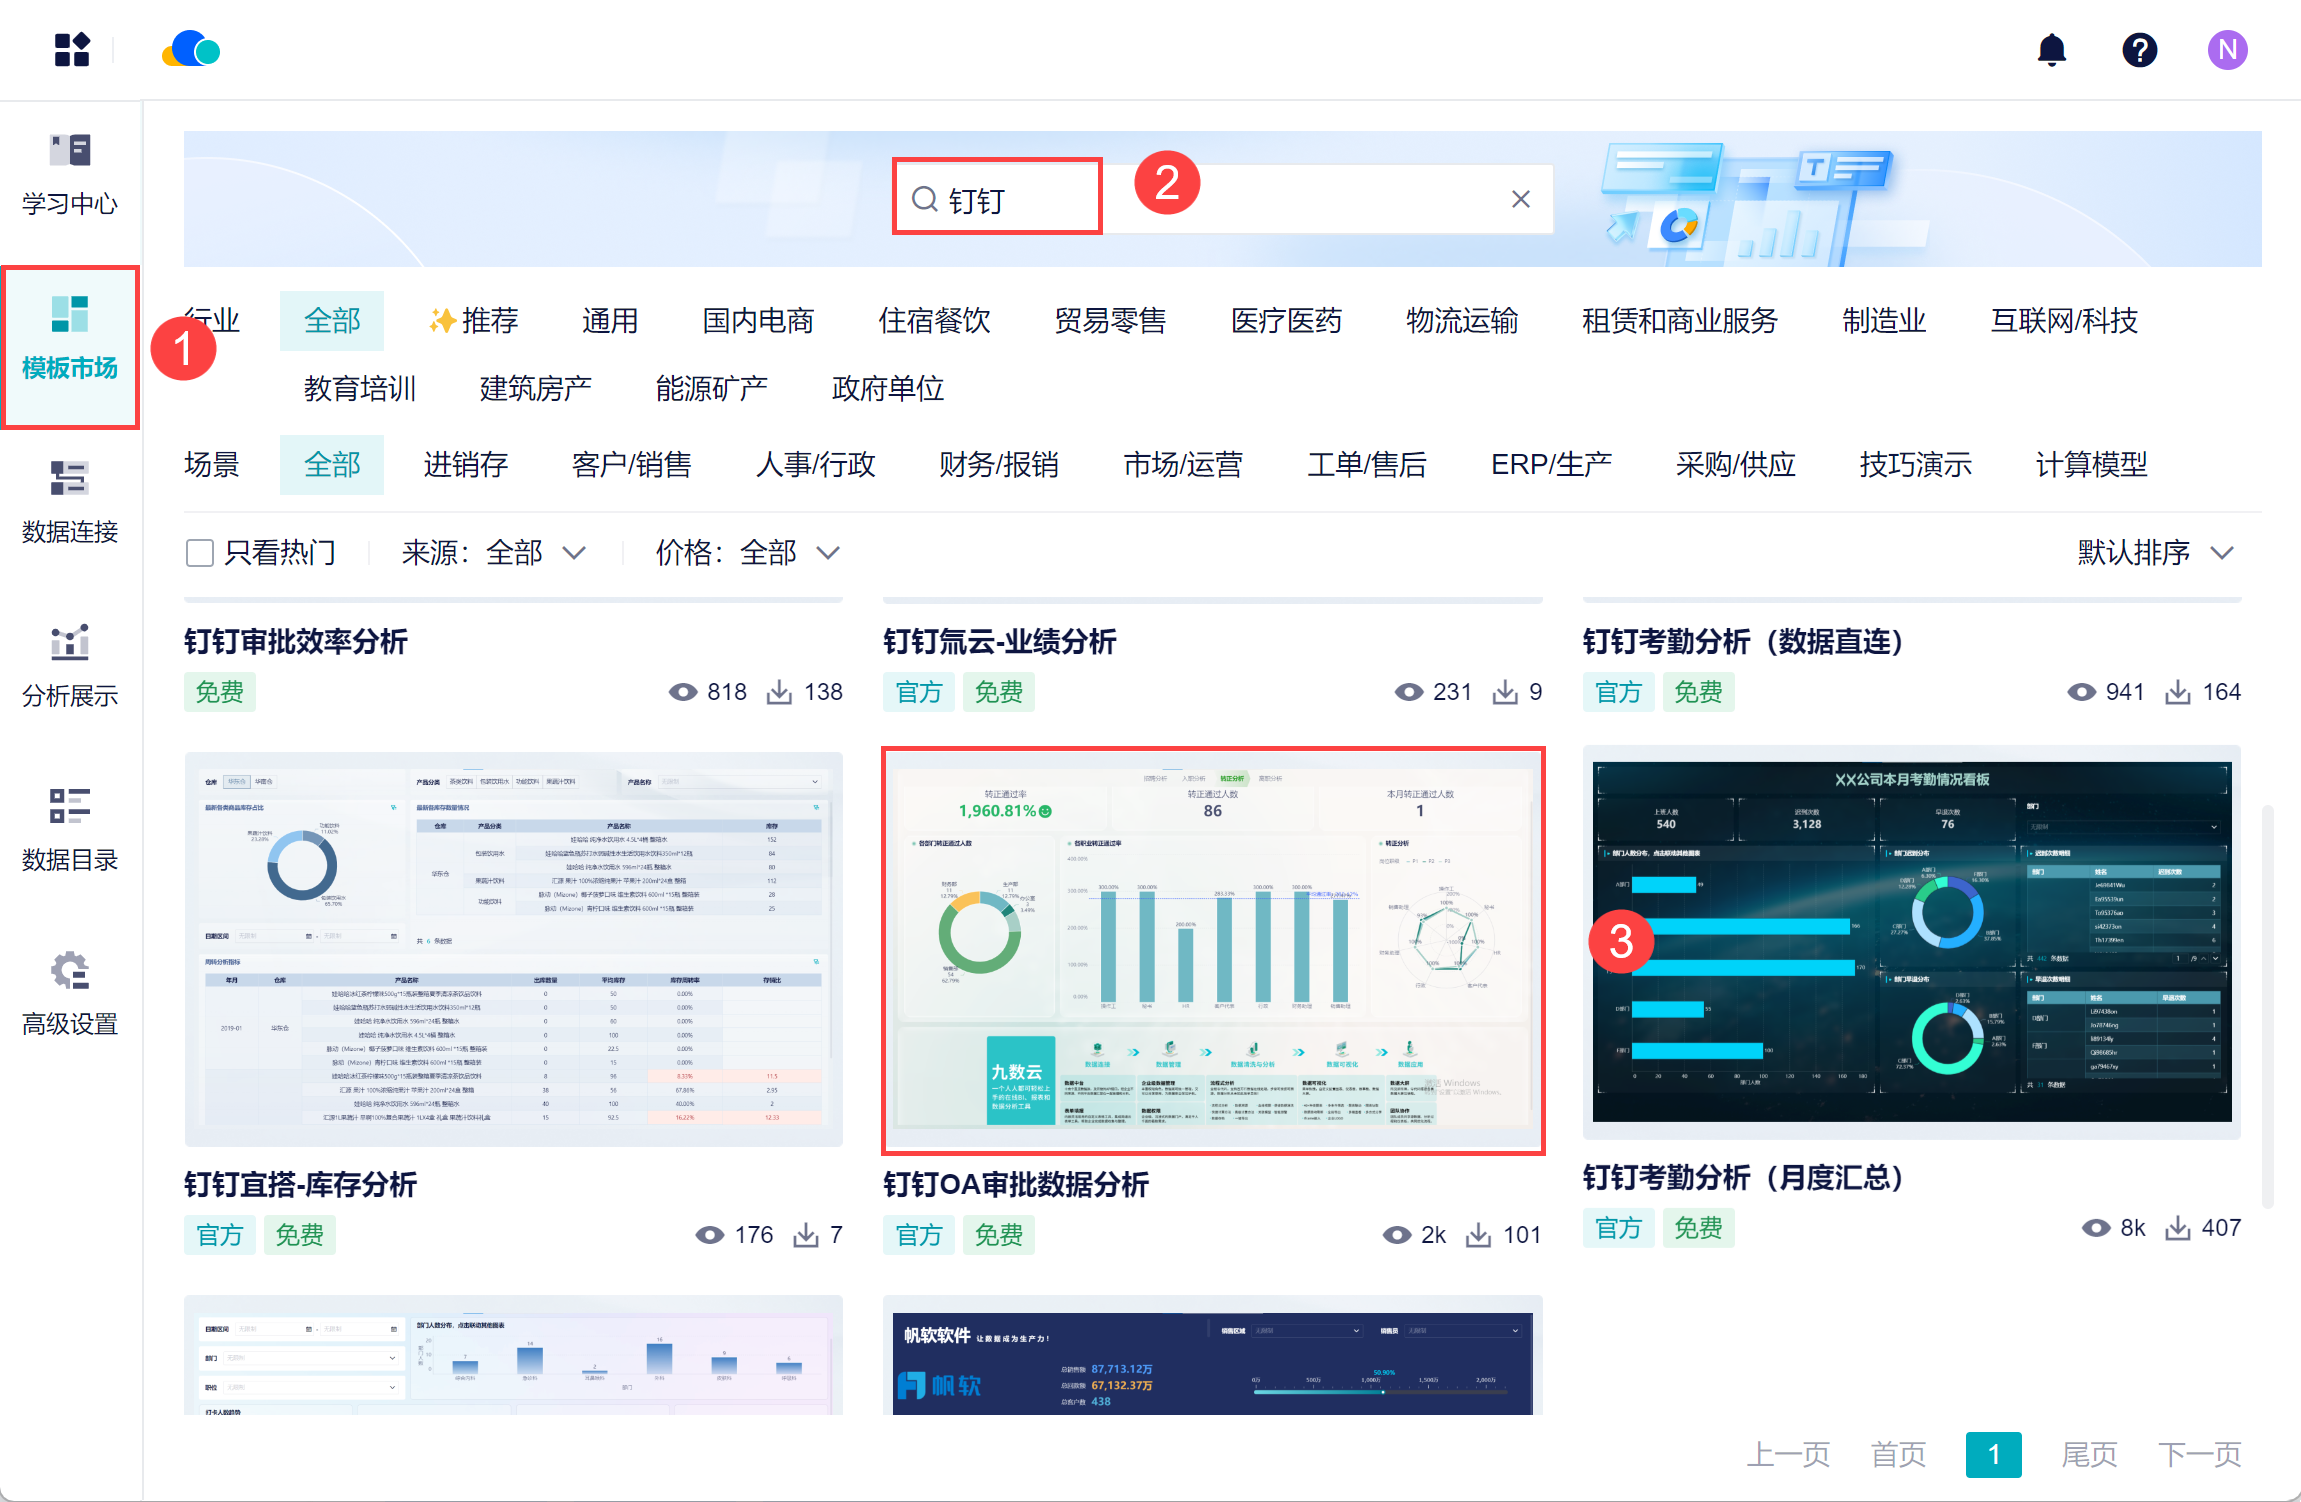Open the 钉钉OA审批数据分析 template thumbnail

pyautogui.click(x=1213, y=950)
